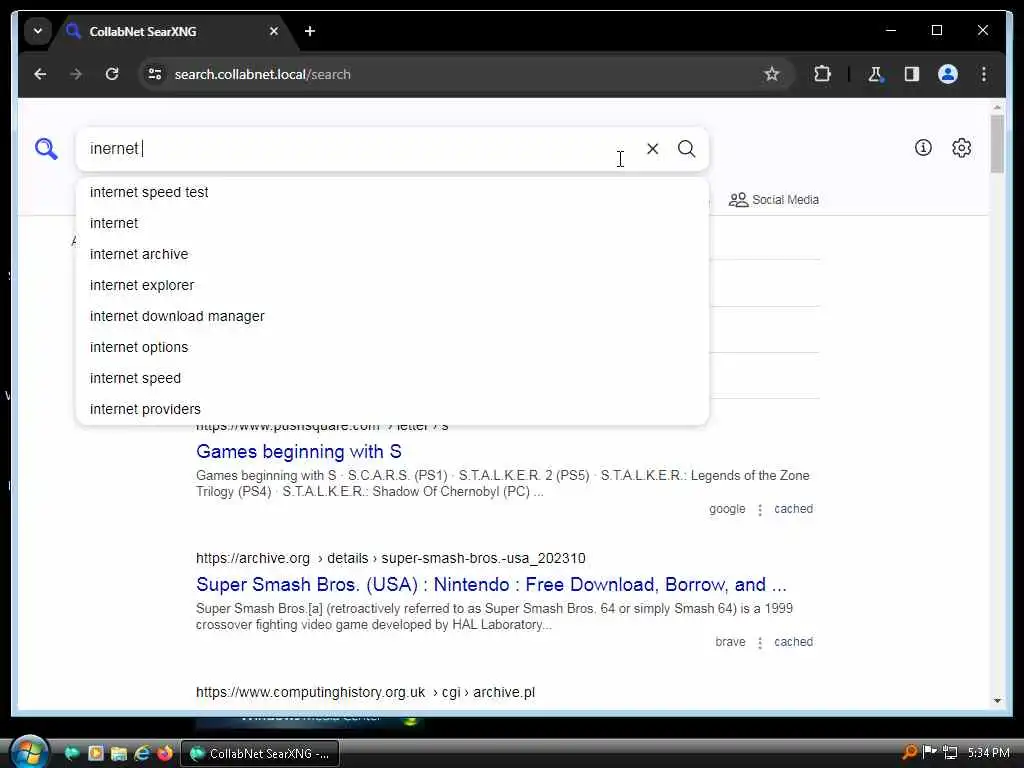Choose suggestion 'internet explorer'
This screenshot has height=768, width=1024.
pos(392,285)
